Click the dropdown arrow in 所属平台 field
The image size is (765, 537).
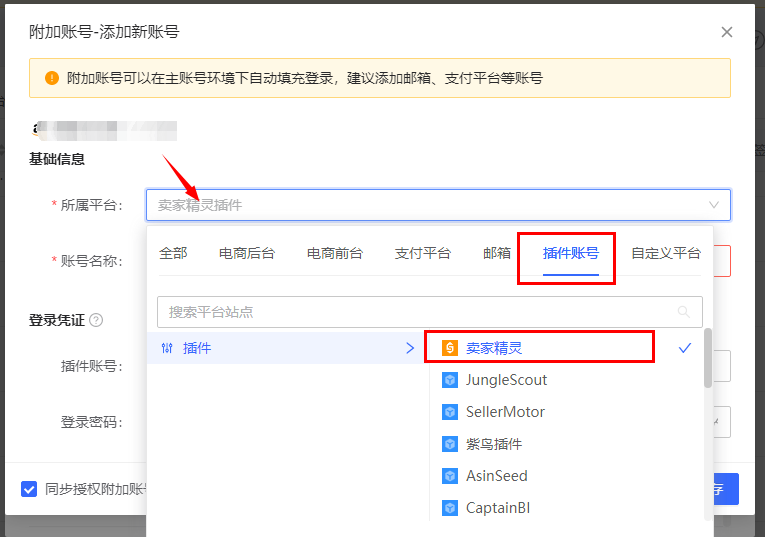click(714, 205)
